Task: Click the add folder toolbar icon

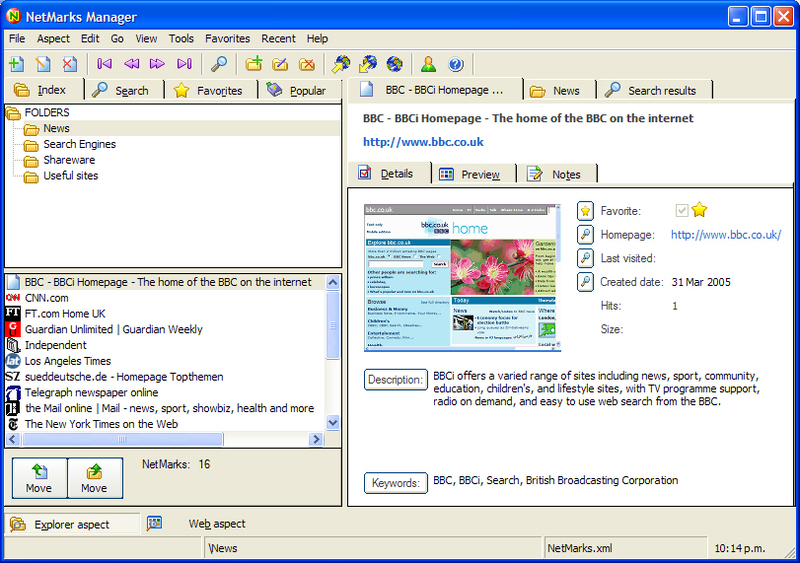Action: 254,64
